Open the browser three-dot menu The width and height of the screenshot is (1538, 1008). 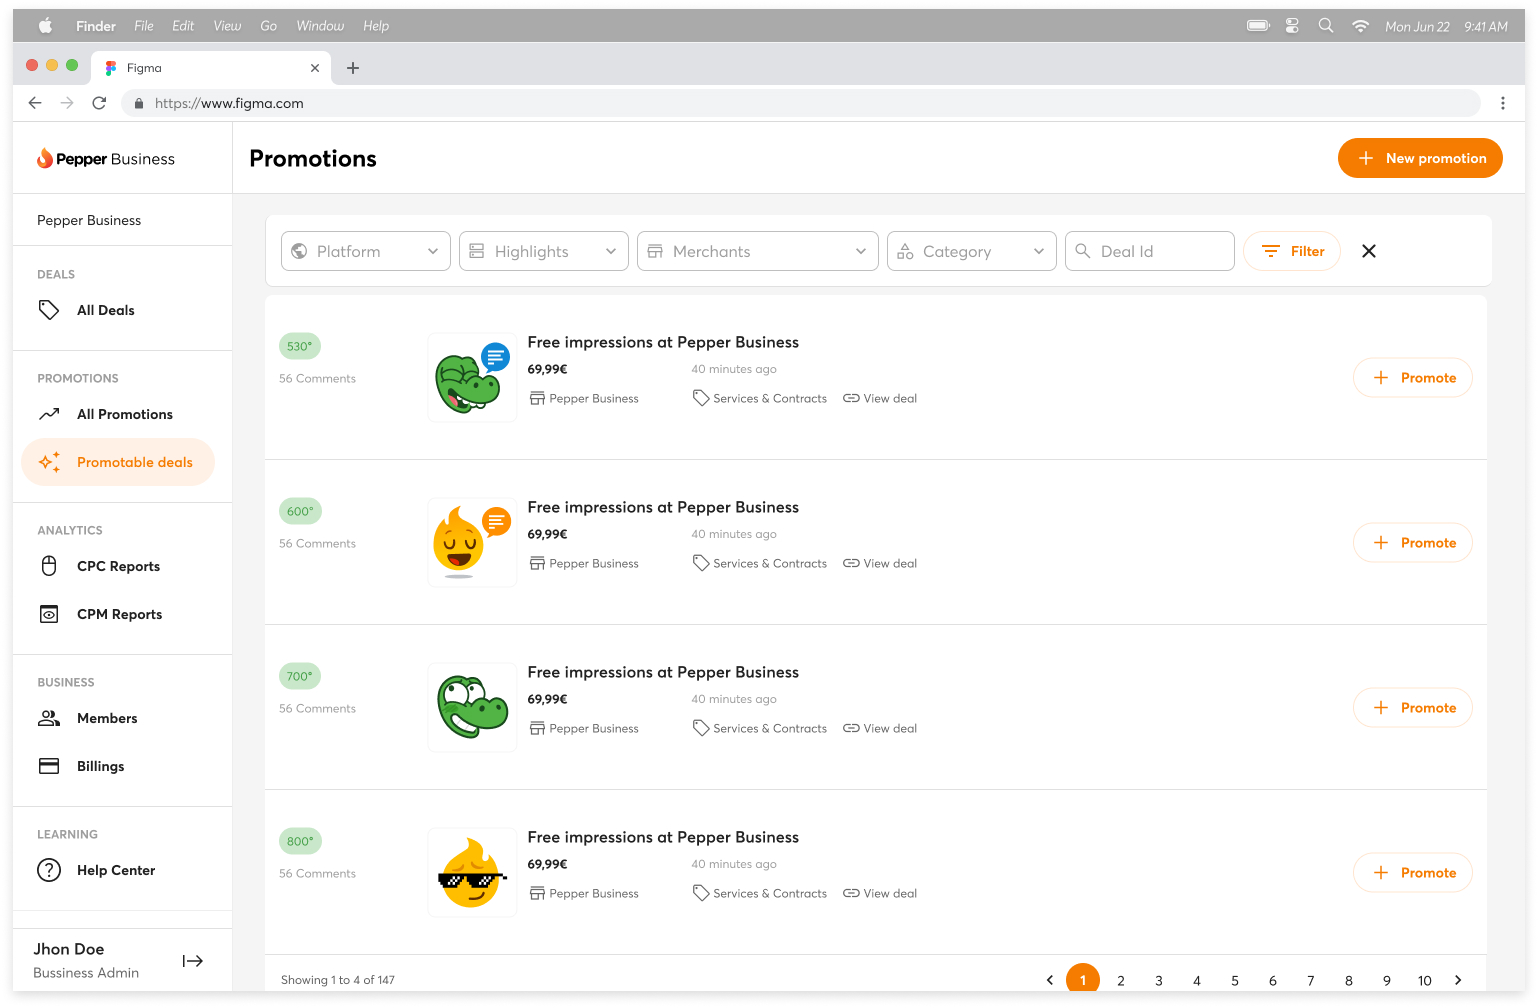1503,103
